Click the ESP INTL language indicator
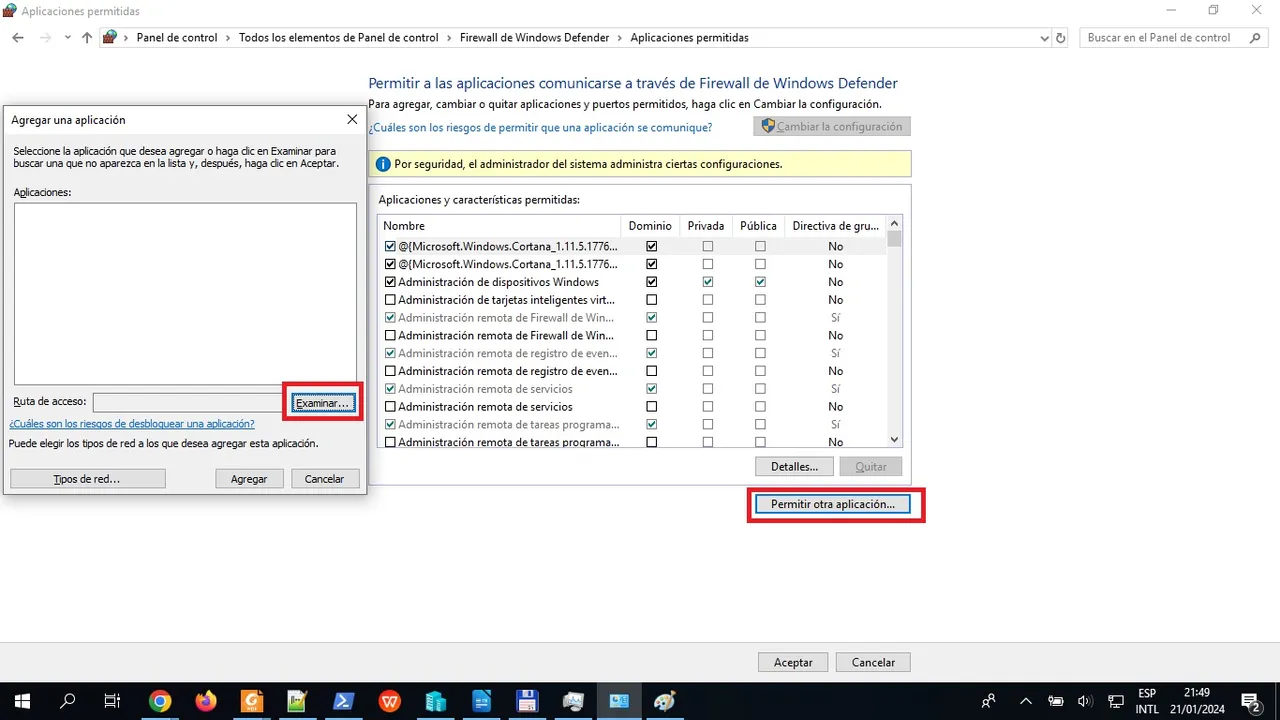Screen dimensions: 1280x720 tap(1147, 701)
